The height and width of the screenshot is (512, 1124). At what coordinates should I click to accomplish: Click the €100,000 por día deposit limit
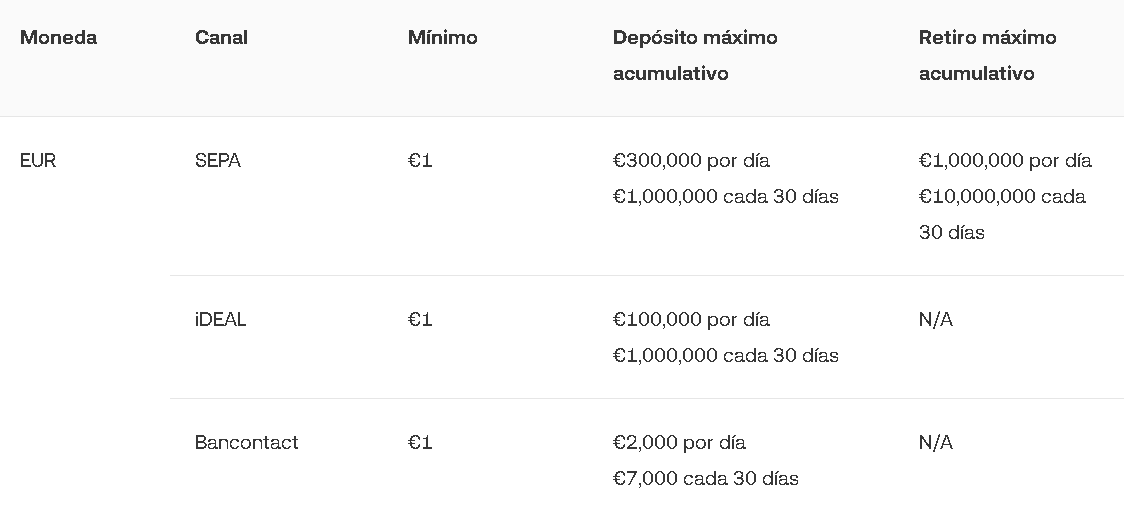[x=691, y=320]
